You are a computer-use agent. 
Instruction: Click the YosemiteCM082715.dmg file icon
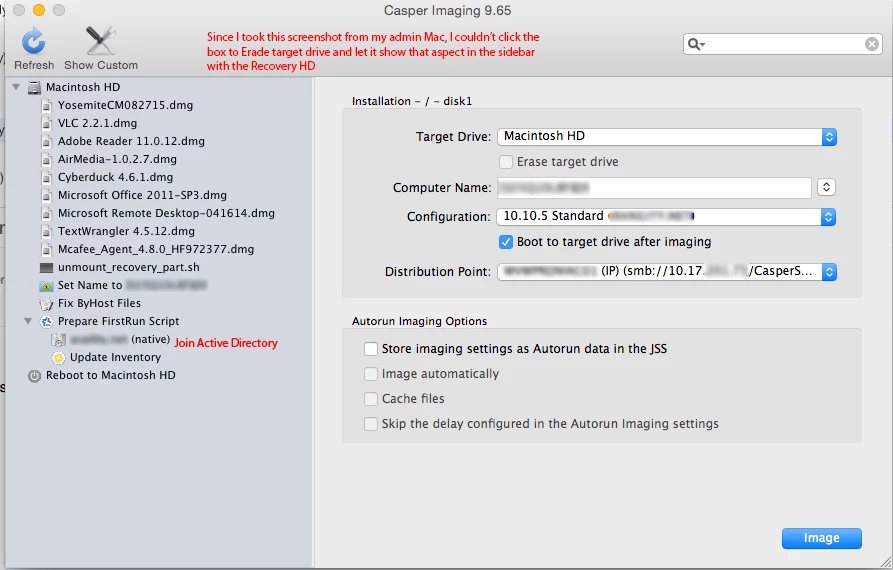[x=47, y=105]
